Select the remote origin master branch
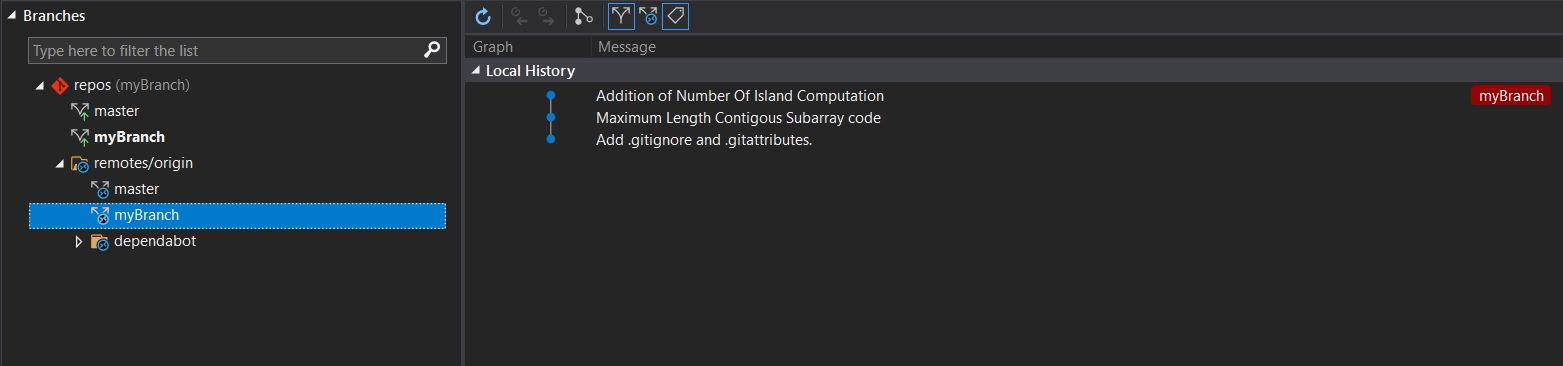1563x366 pixels. pos(136,189)
